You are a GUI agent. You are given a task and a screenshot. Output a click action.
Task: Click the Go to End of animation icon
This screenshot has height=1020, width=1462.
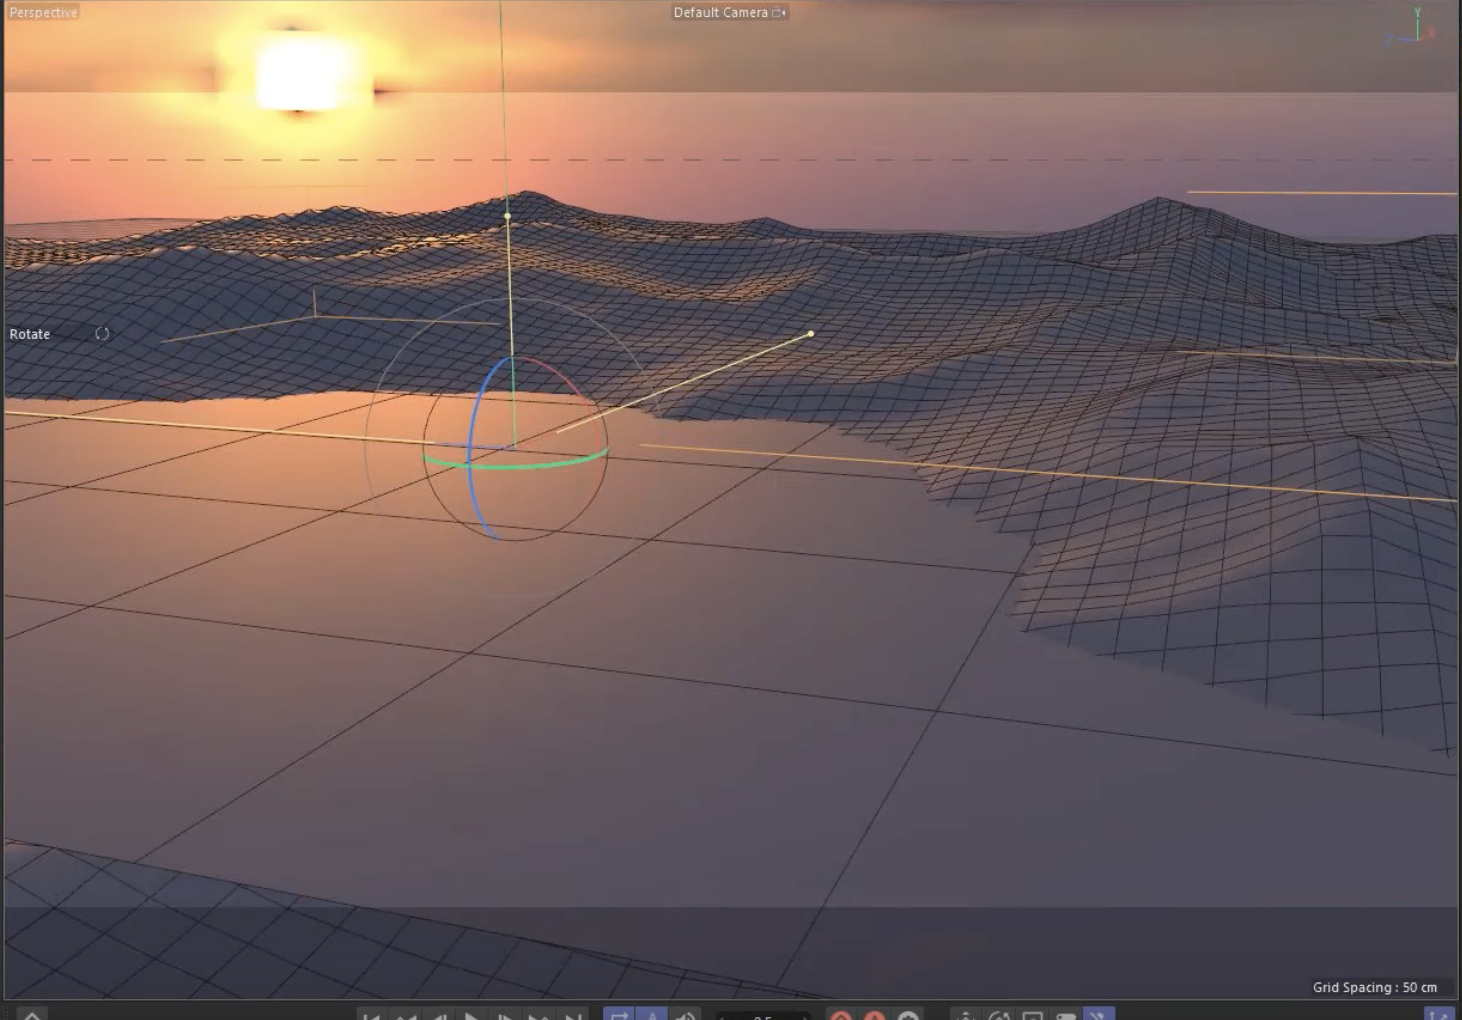[x=574, y=1015]
